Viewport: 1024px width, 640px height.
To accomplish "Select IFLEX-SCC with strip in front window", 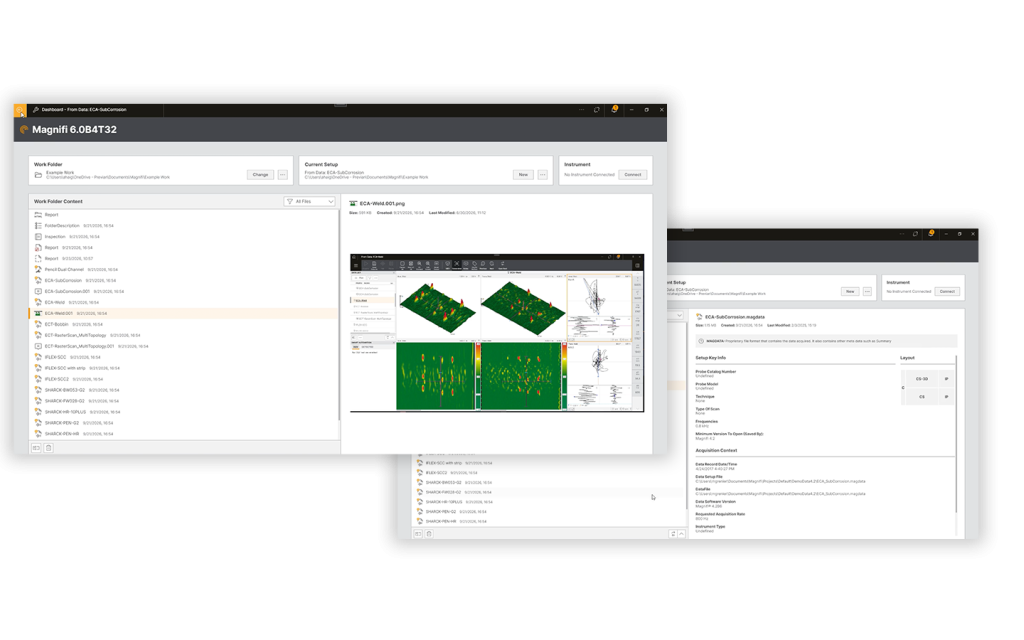I will click(x=184, y=368).
